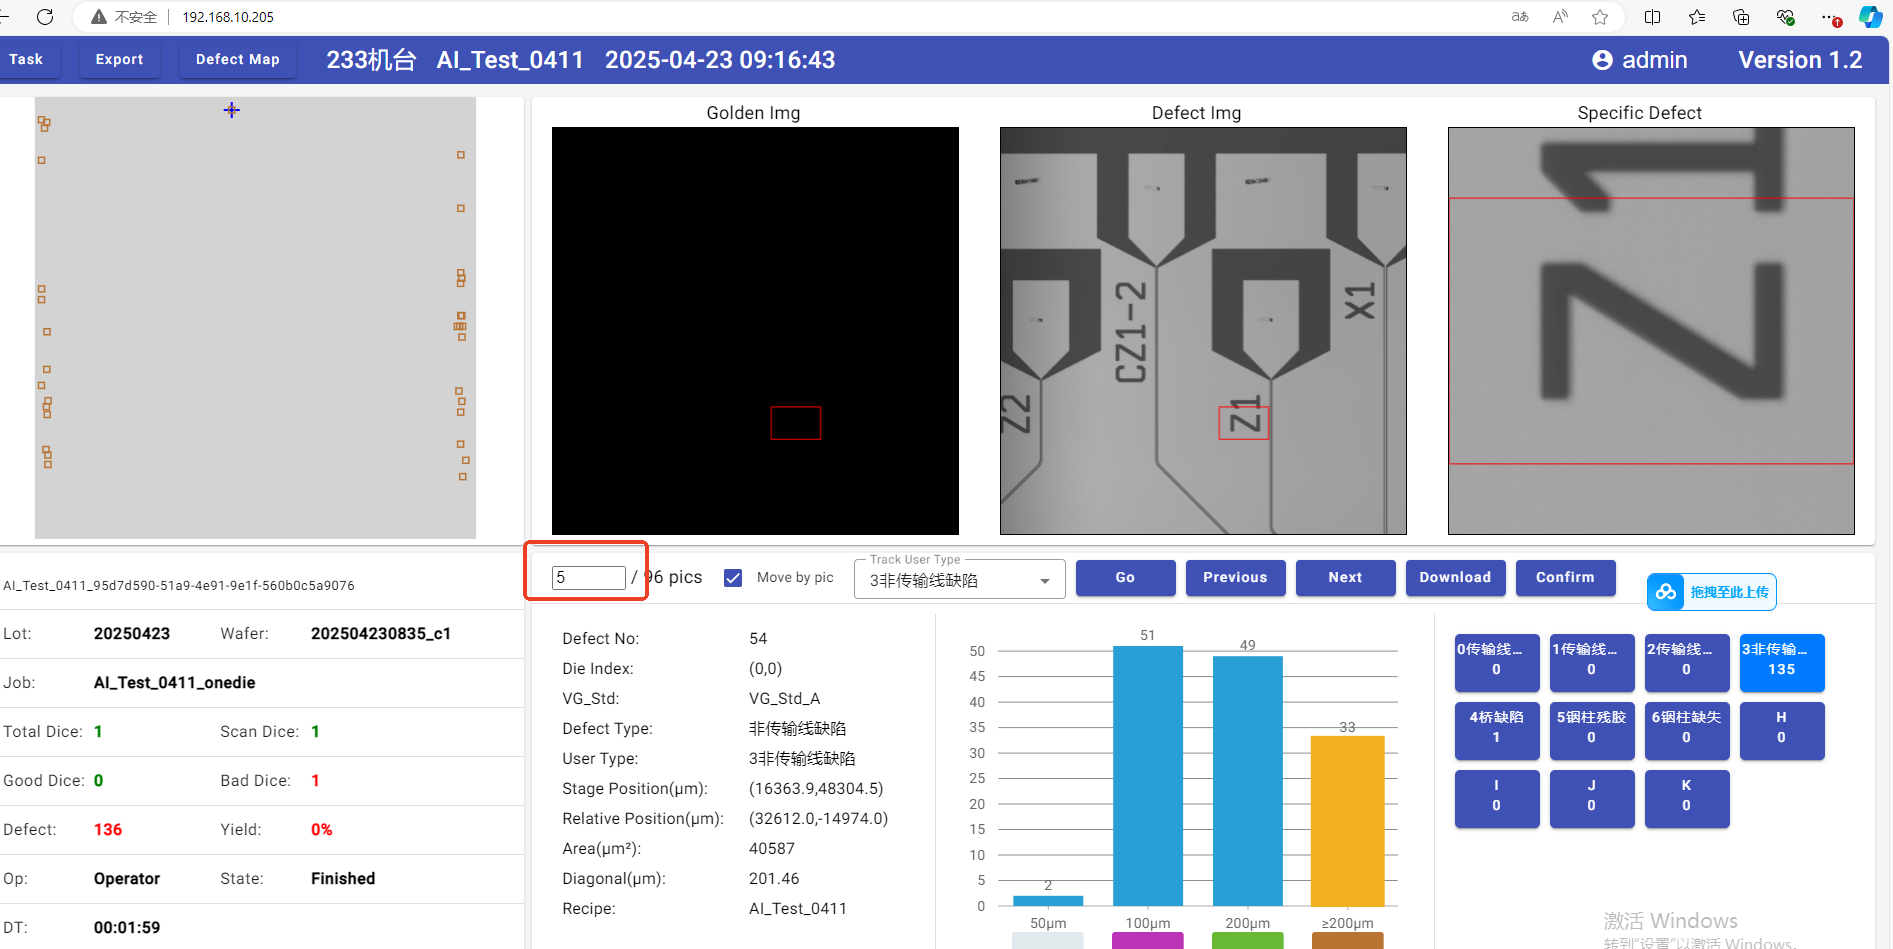Click the read aloud icon in the address bar
Image resolution: width=1893 pixels, height=949 pixels.
[1560, 17]
